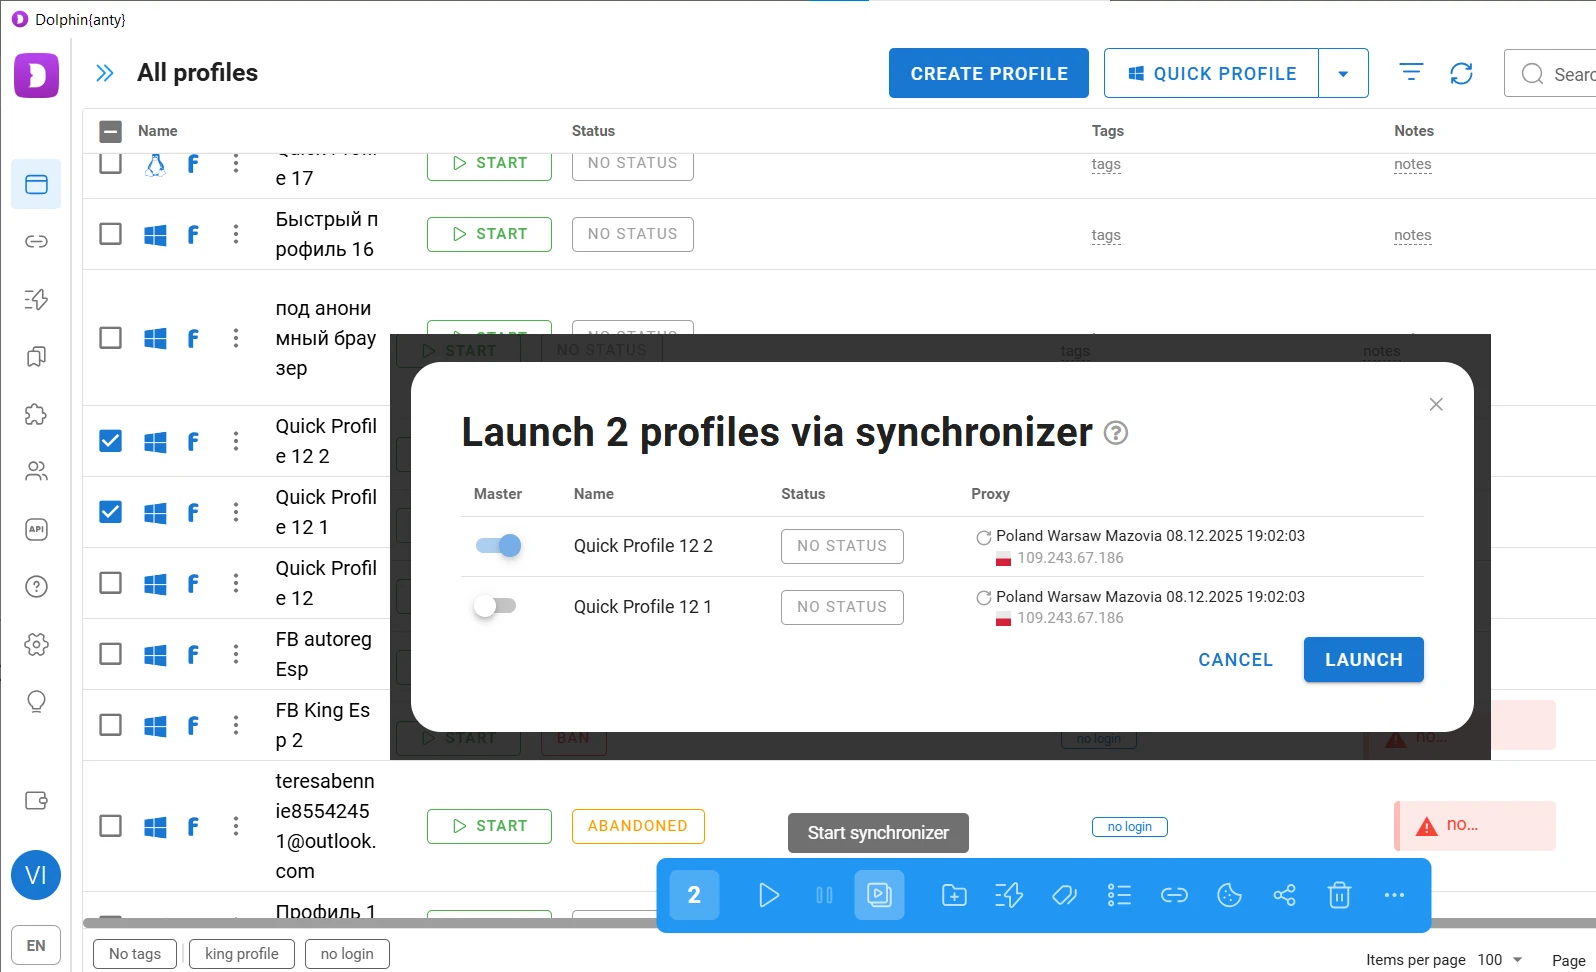Refresh the profiles list
Image resolution: width=1596 pixels, height=972 pixels.
click(x=1461, y=73)
